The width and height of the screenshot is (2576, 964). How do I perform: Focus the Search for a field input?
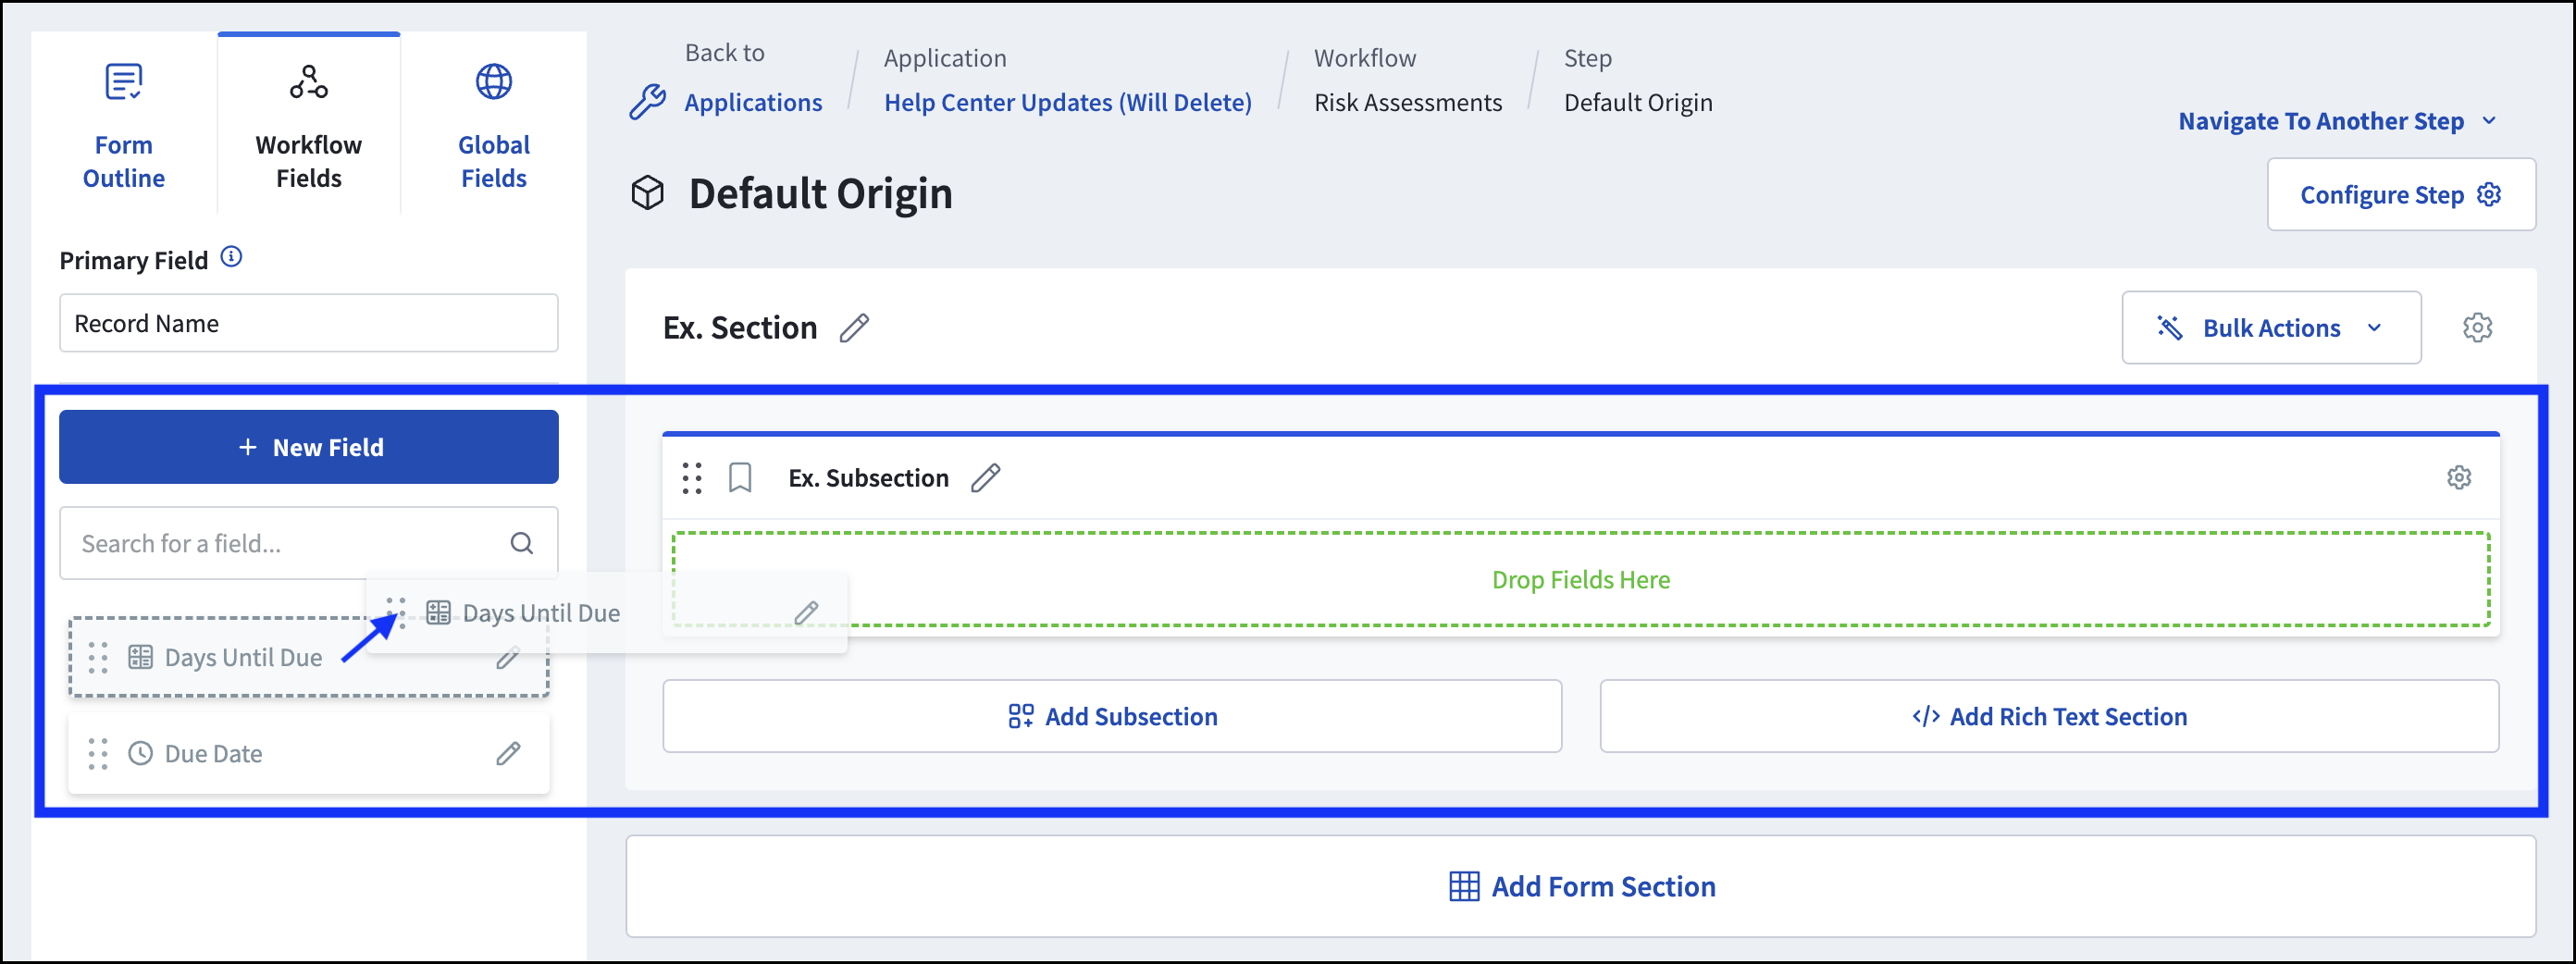309,543
